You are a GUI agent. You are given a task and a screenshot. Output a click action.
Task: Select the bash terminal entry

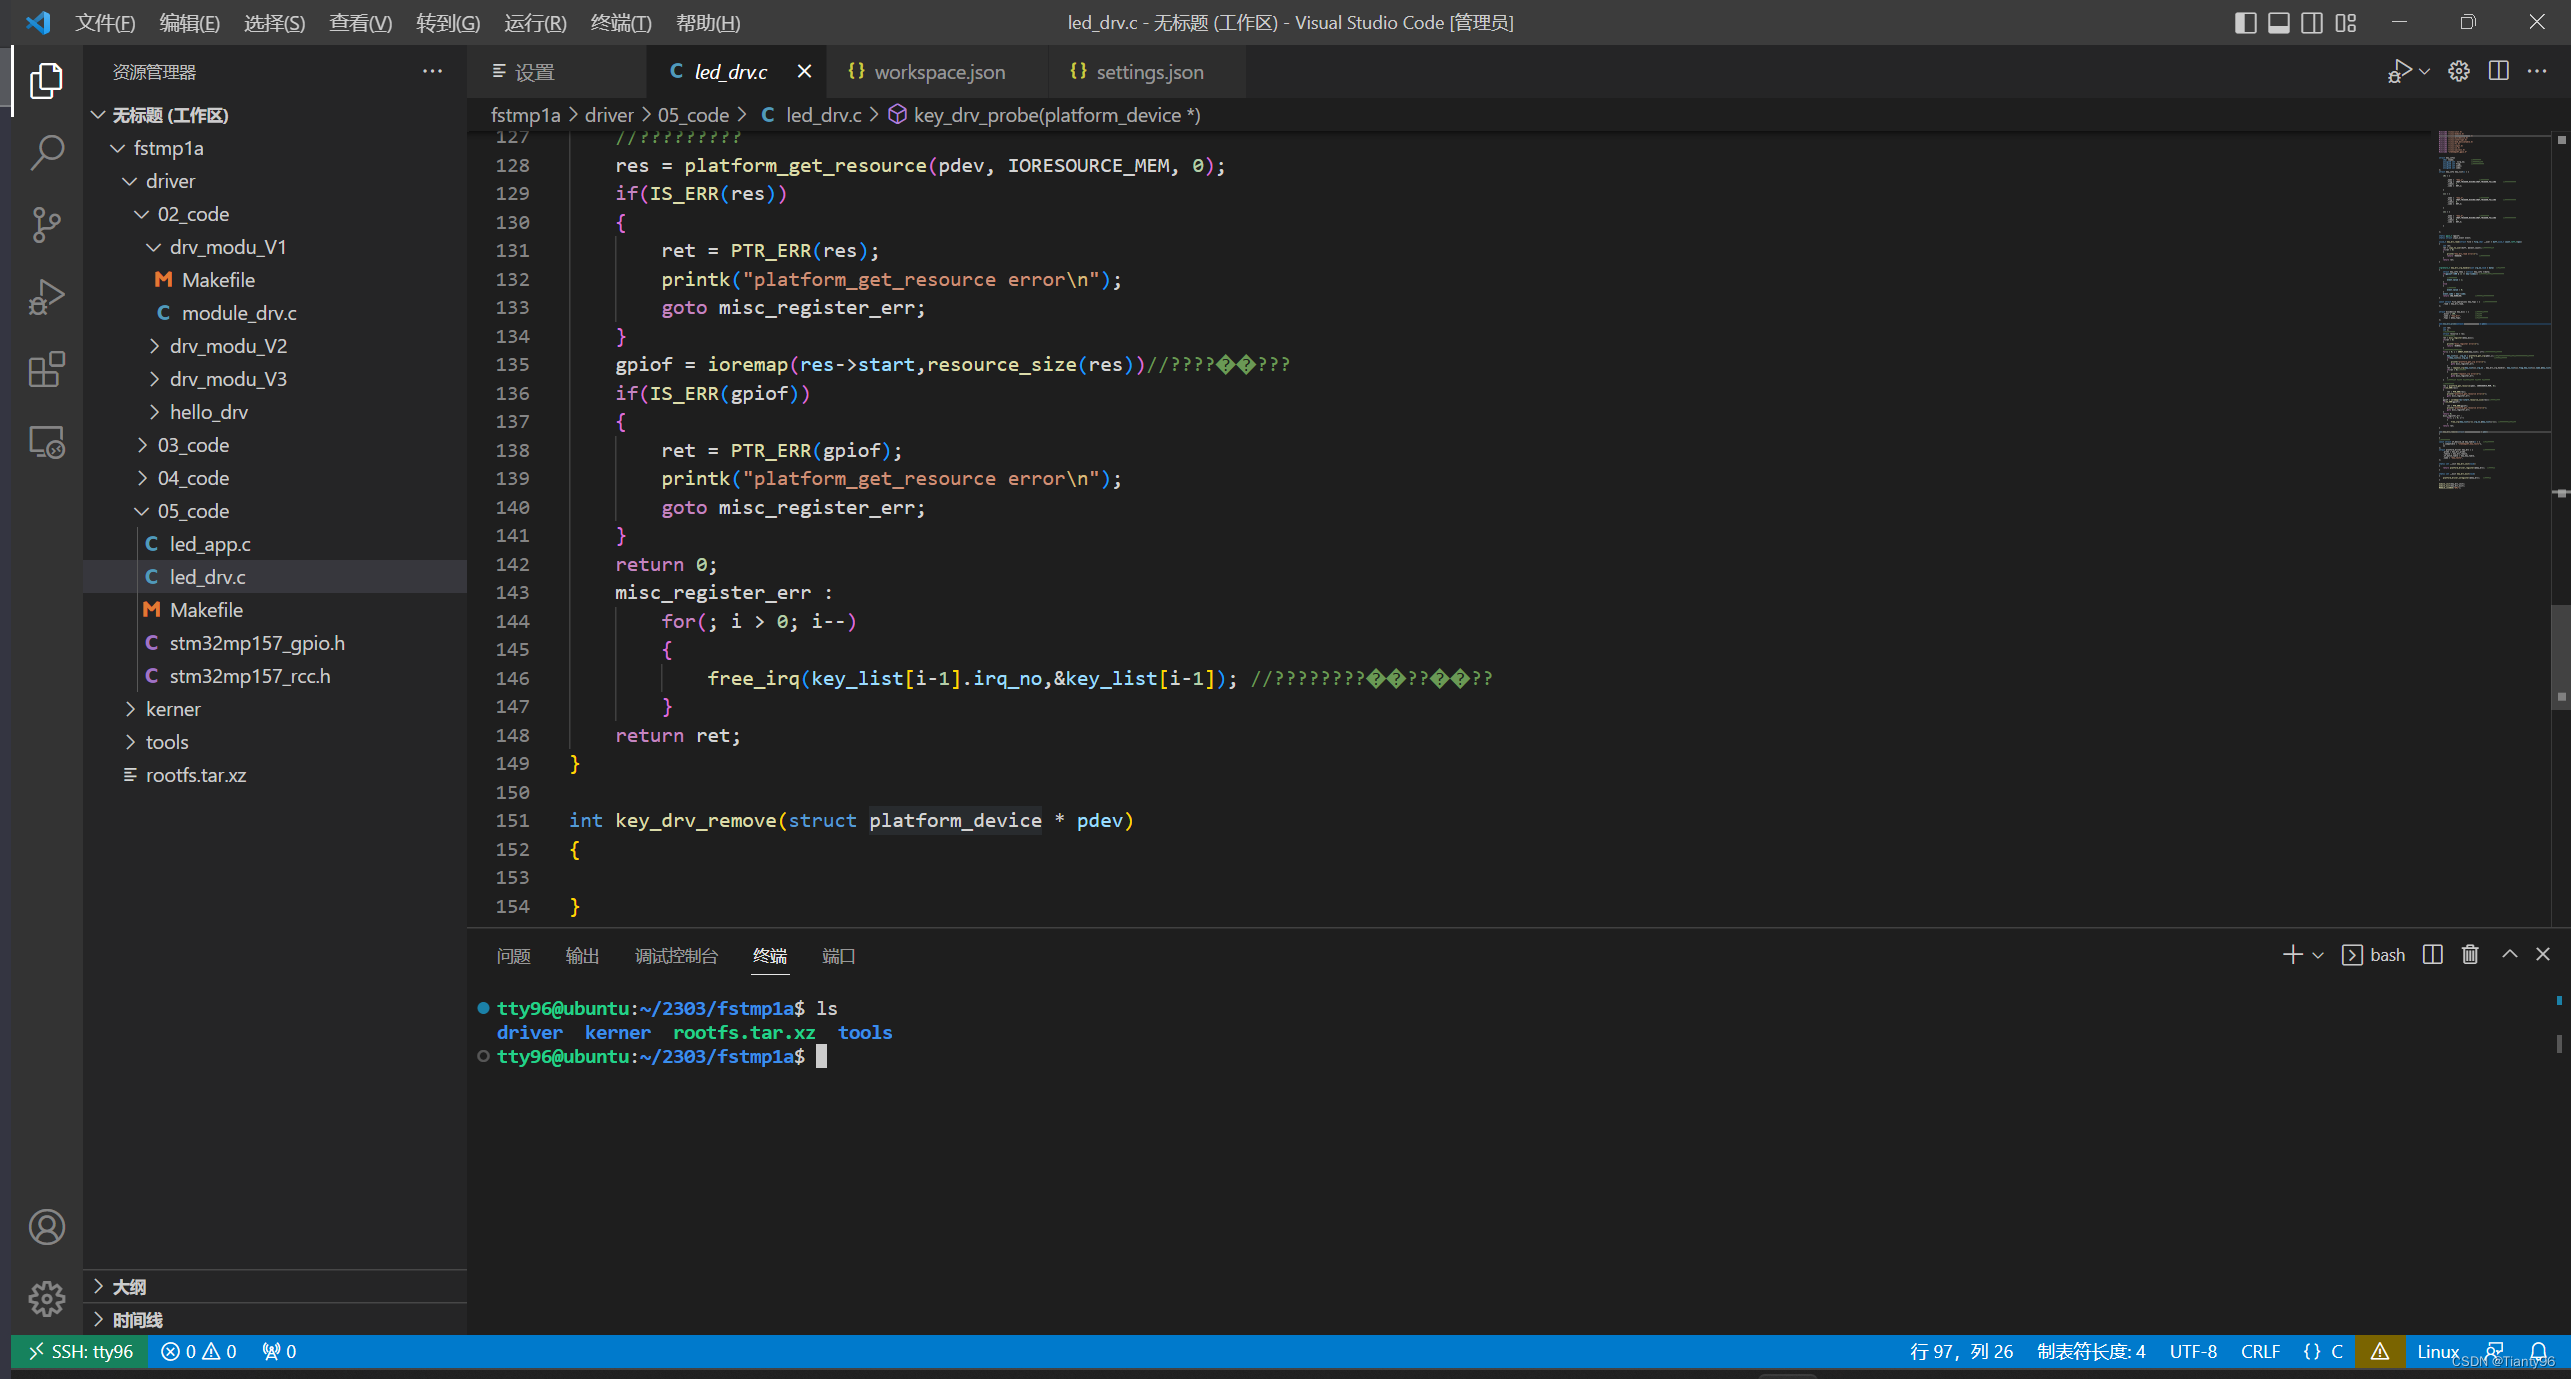tap(2373, 955)
